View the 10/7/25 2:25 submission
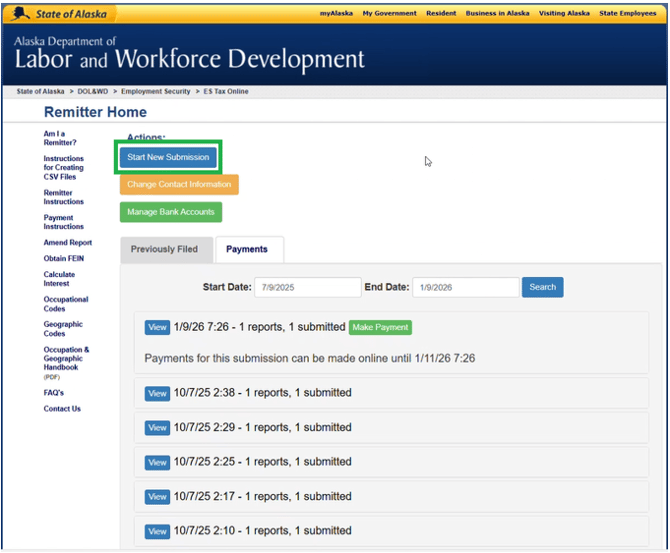 point(157,462)
